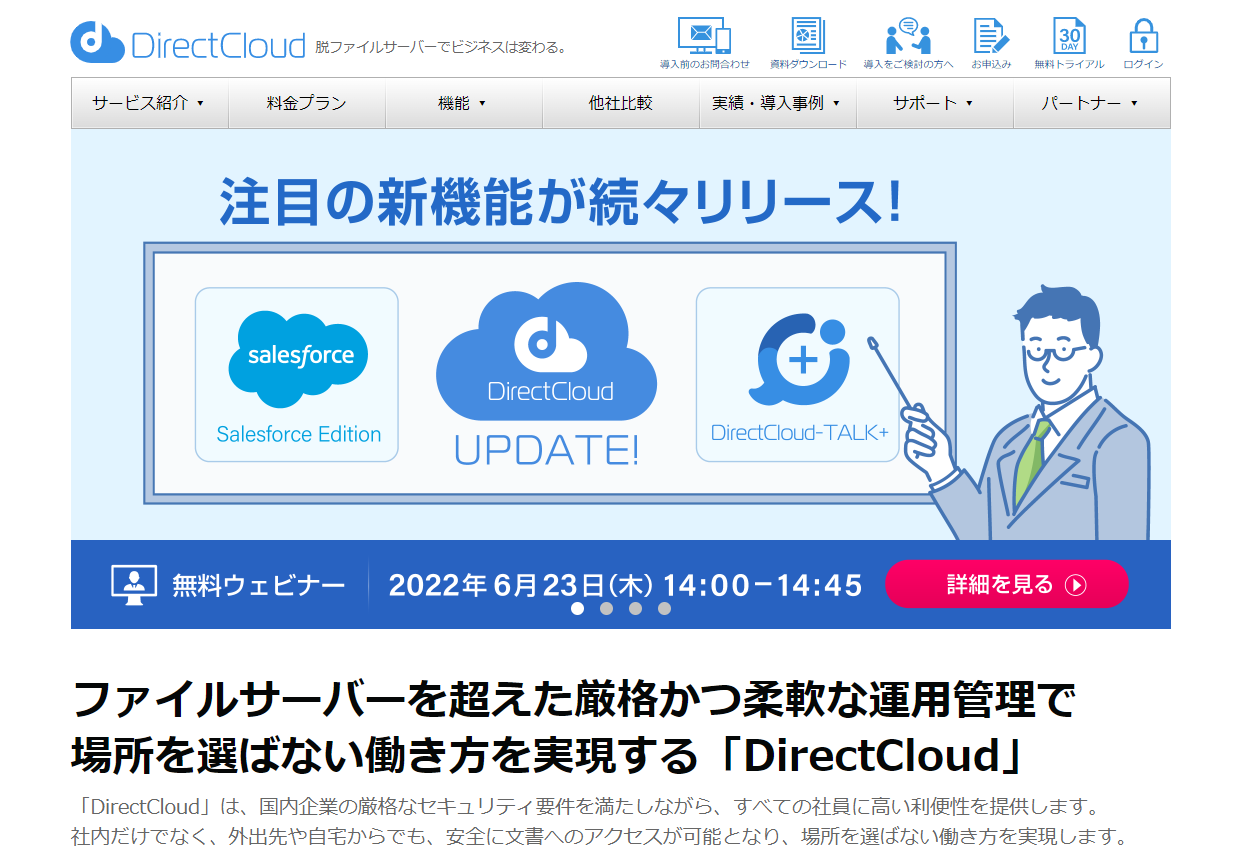Image resolution: width=1238 pixels, height=866 pixels.
Task: Select 料金プラン in the navigation bar
Action: click(306, 103)
